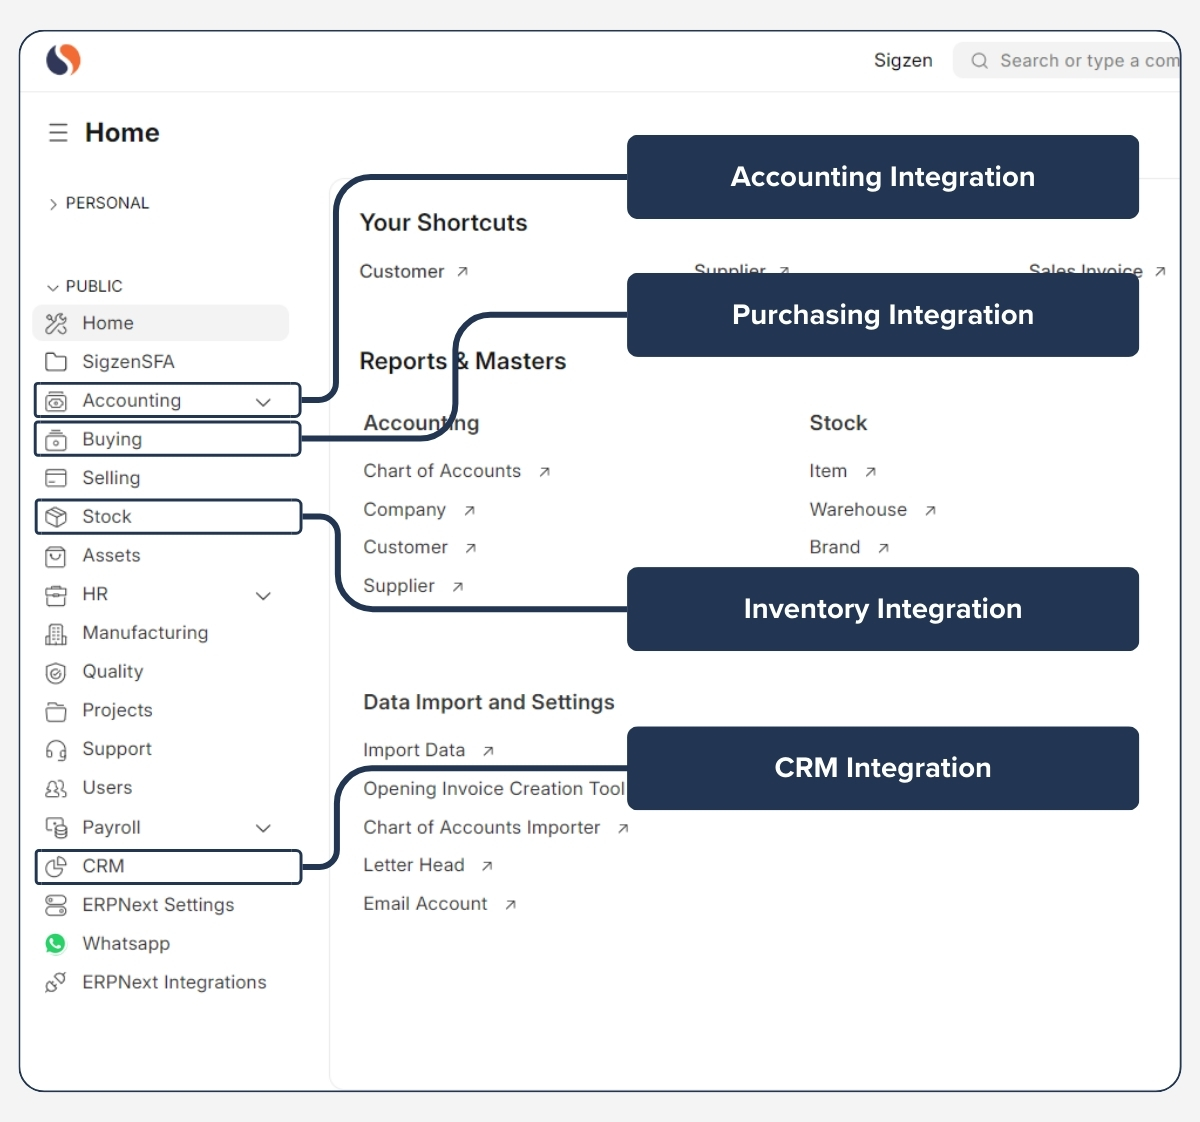
Task: Select the ERPNext Integrations plug icon
Action: click(x=56, y=982)
